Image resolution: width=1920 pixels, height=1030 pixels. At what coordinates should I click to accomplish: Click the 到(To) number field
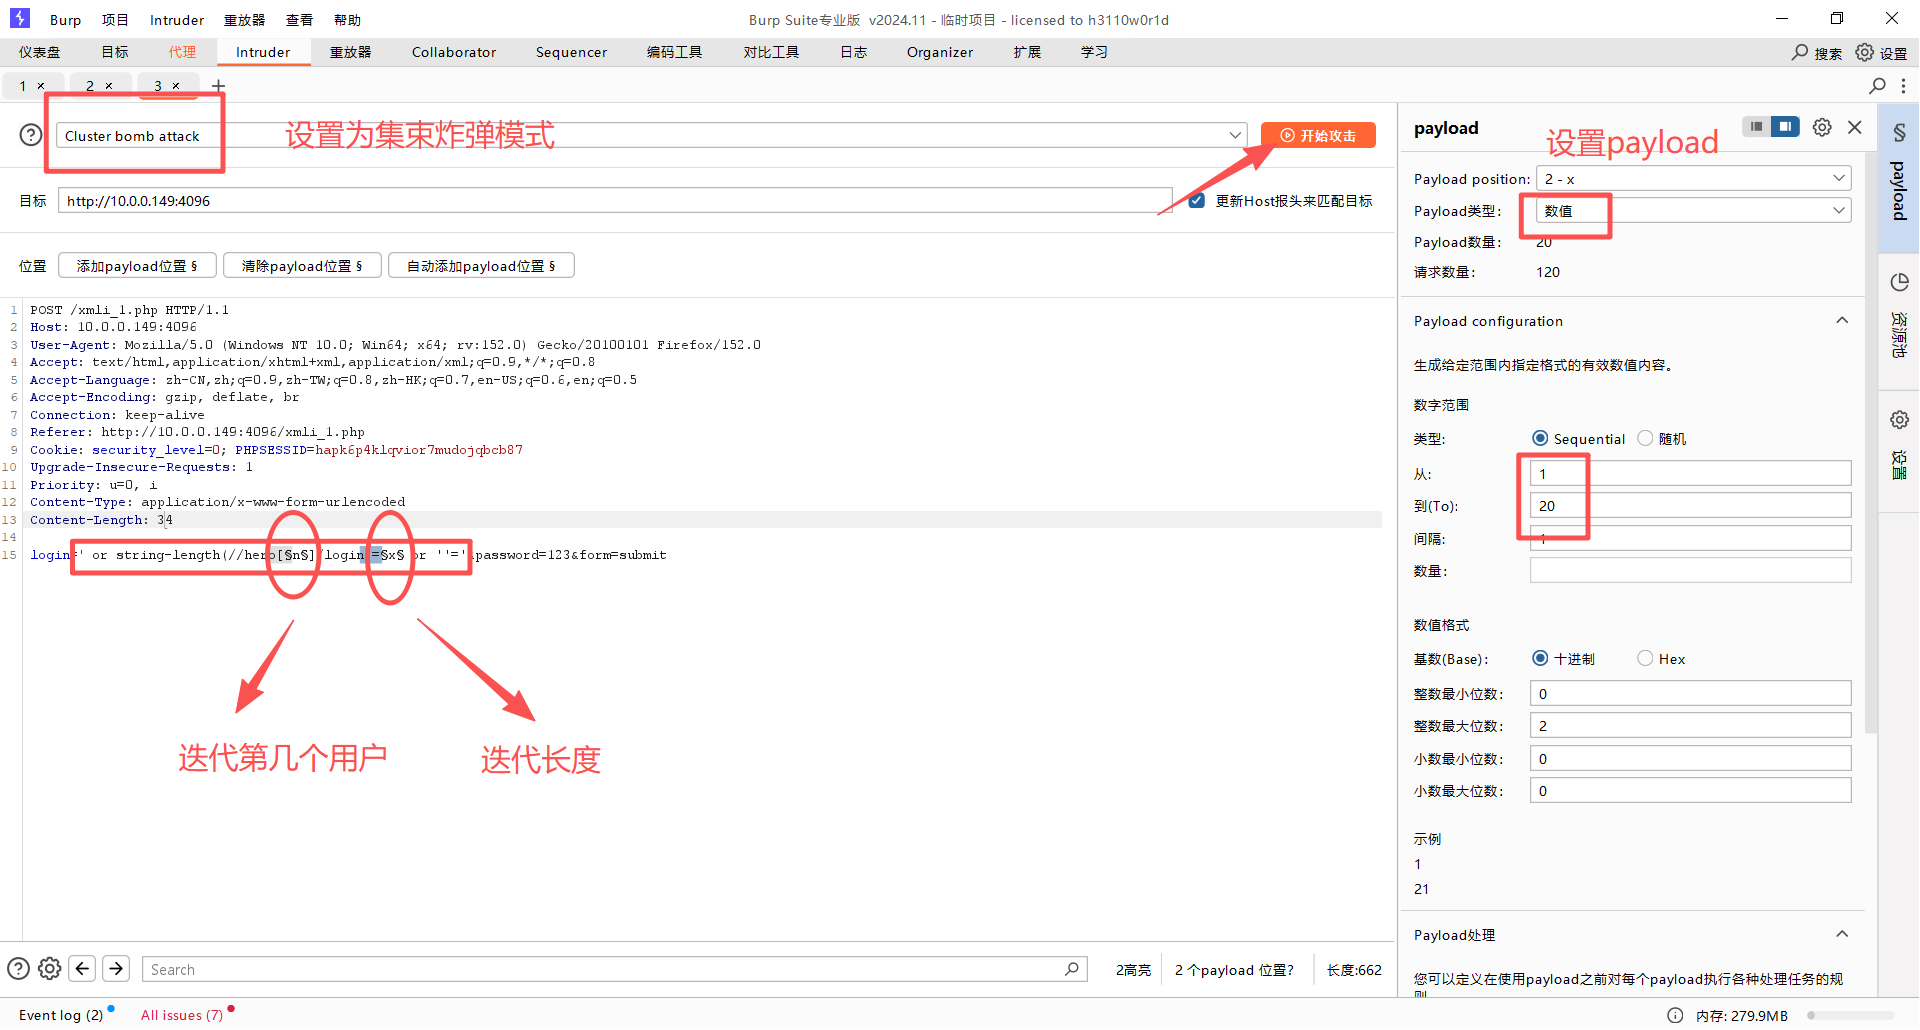[x=1690, y=505]
